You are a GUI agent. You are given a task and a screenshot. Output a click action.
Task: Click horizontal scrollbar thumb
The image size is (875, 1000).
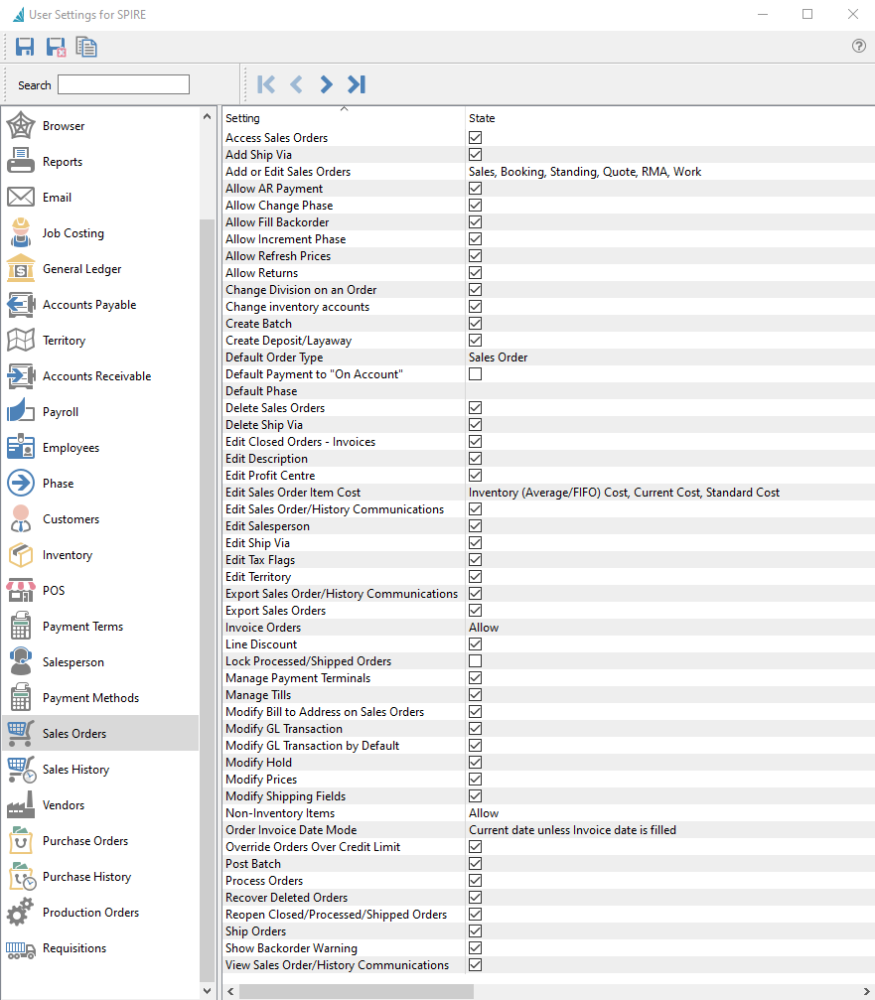point(357,991)
